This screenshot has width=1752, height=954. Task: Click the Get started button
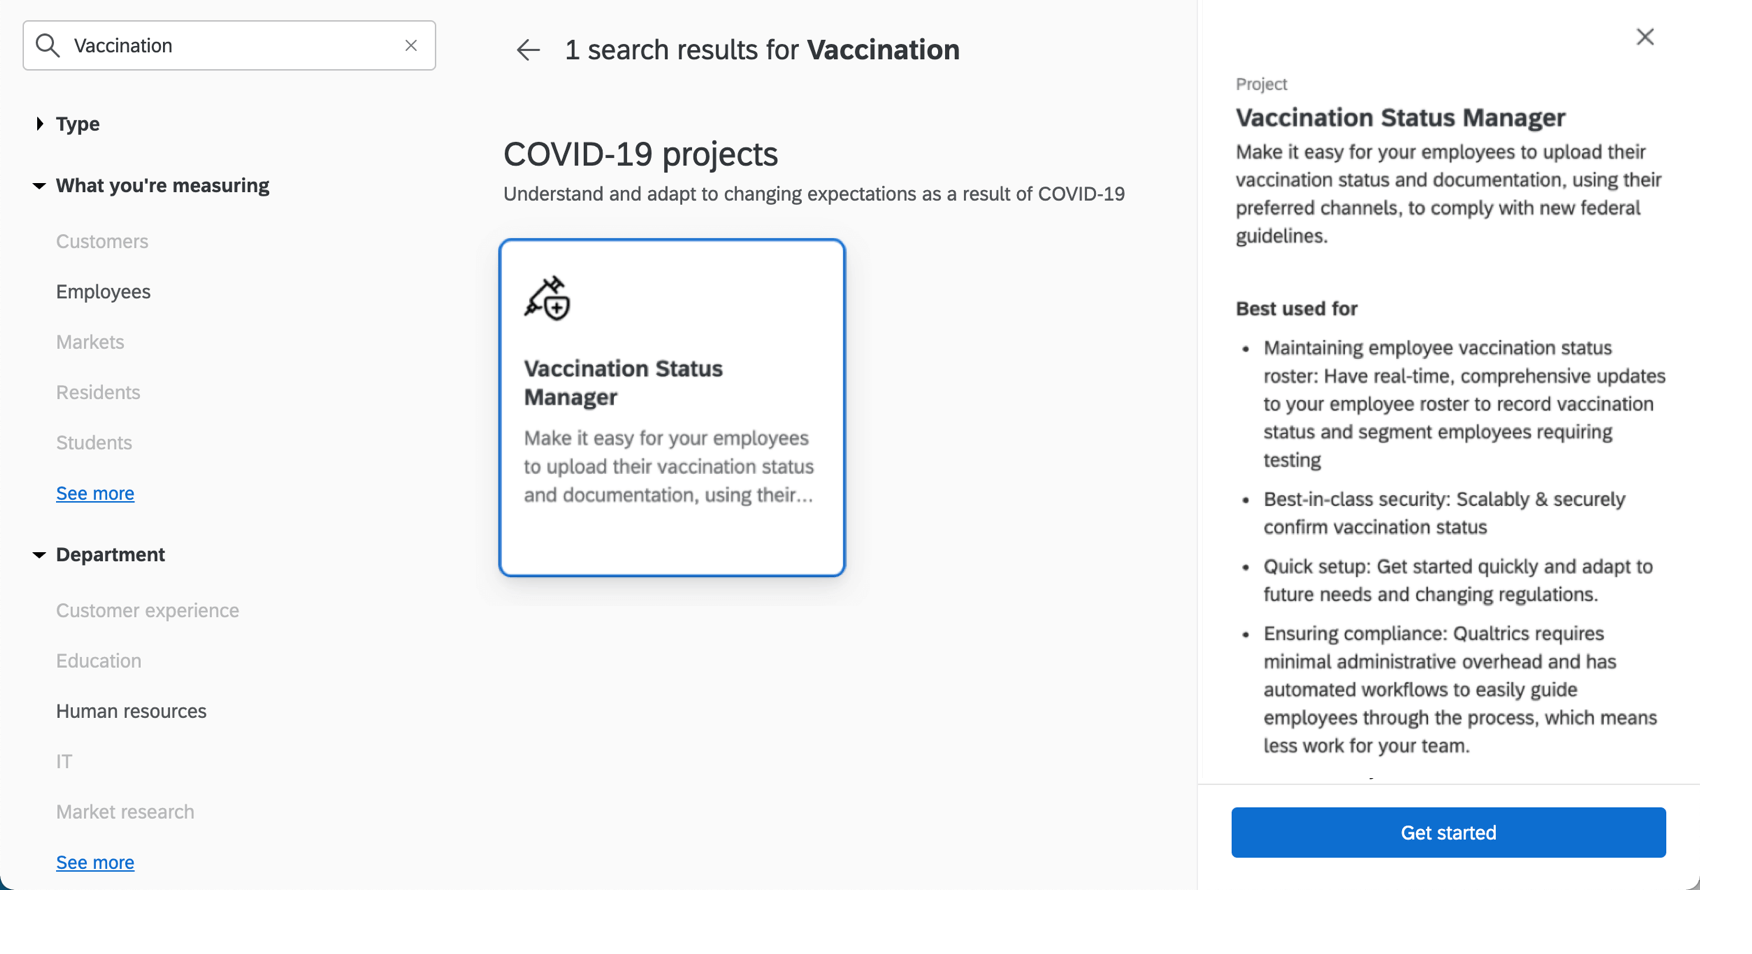[x=1448, y=832]
